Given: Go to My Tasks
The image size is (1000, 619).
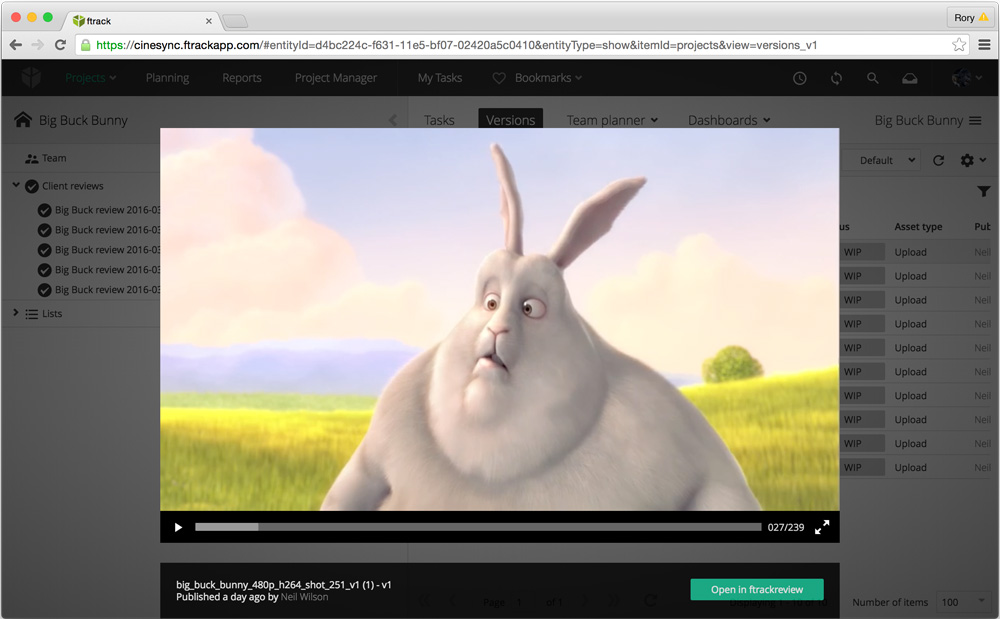Looking at the screenshot, I should 439,78.
